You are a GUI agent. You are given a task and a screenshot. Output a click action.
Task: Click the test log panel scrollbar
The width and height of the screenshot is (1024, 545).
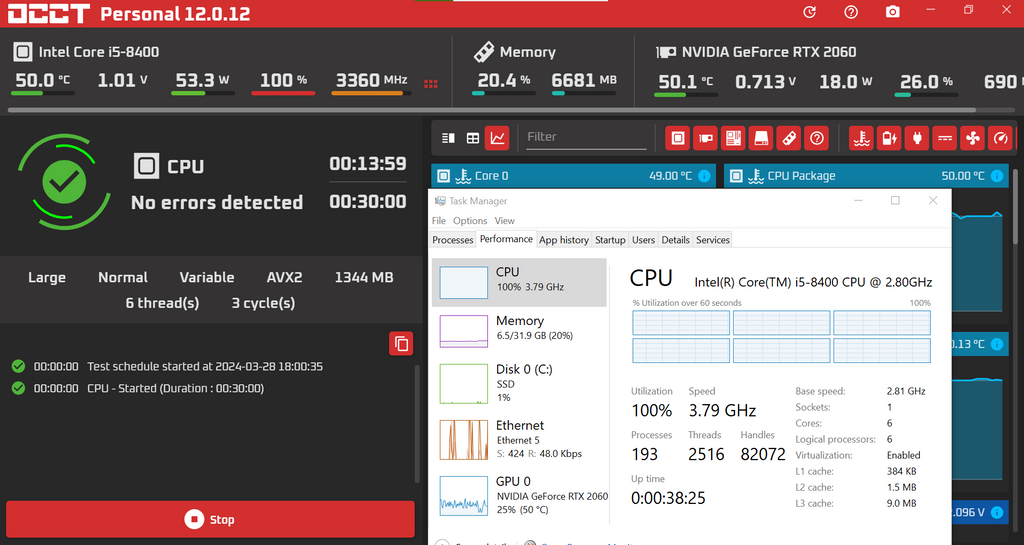click(x=417, y=424)
